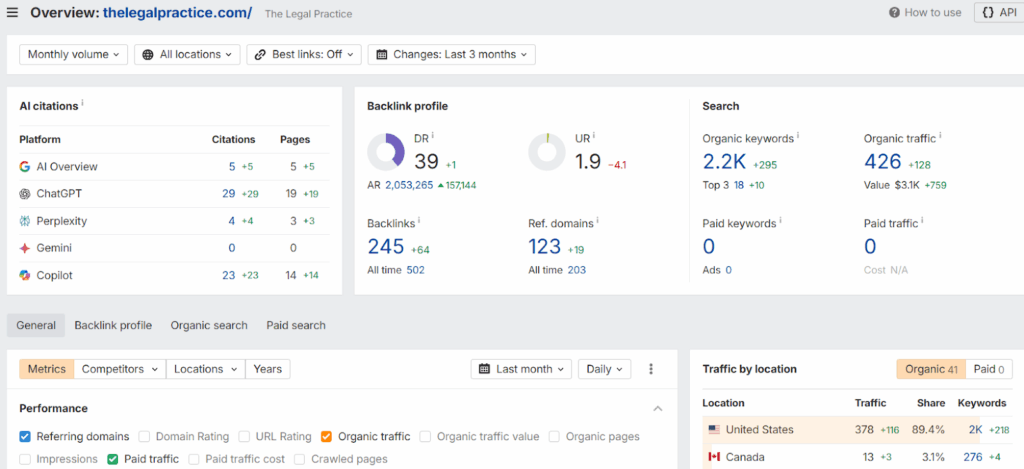The width and height of the screenshot is (1024, 469).
Task: Click the How to use help icon
Action: [x=895, y=12]
